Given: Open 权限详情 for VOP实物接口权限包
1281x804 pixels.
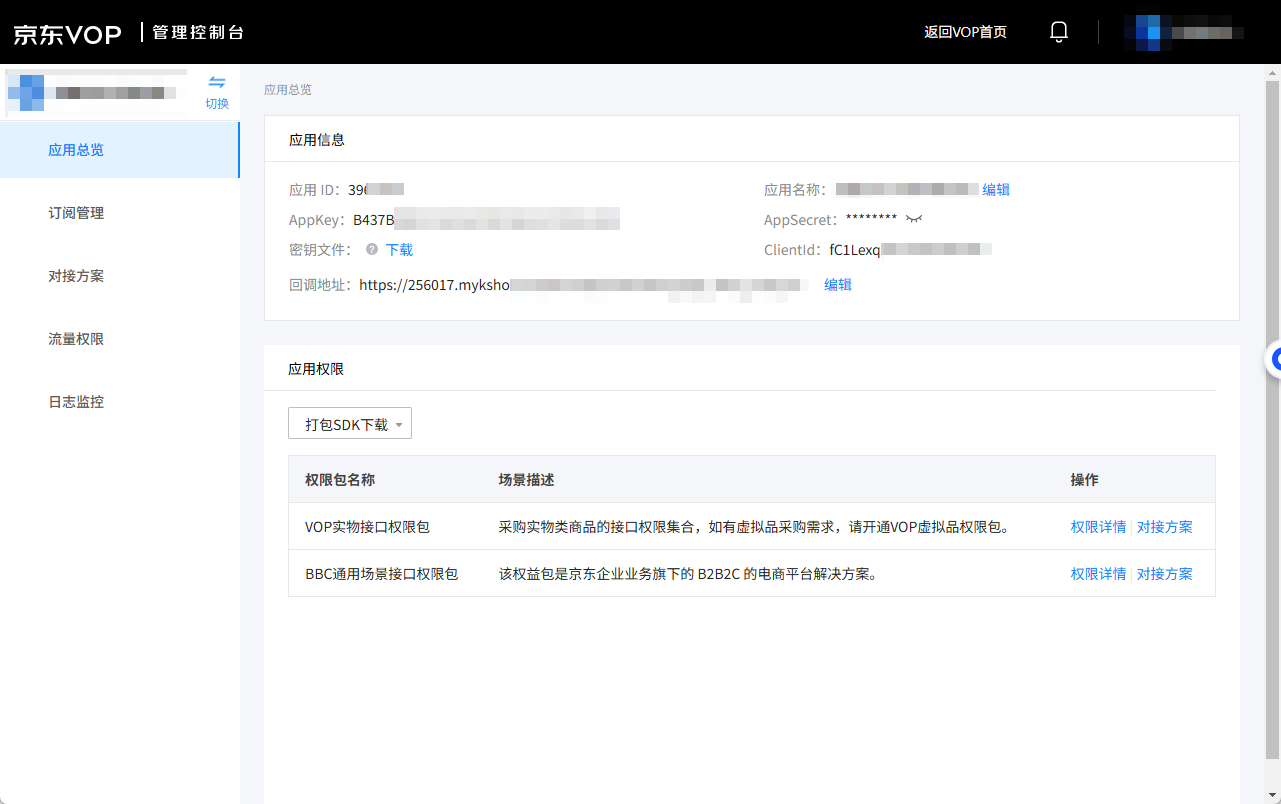Looking at the screenshot, I should click(x=1098, y=526).
